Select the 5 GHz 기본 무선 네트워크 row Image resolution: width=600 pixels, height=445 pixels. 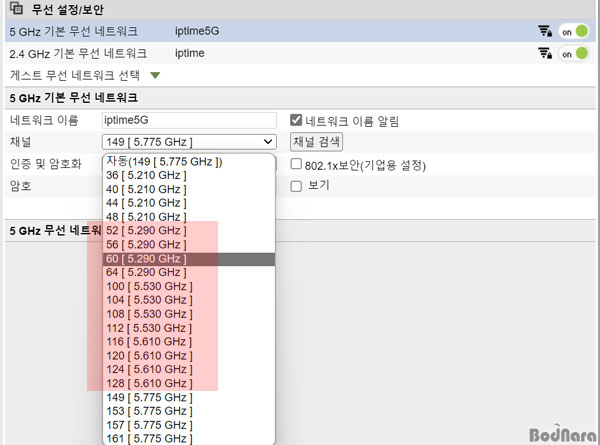(300, 31)
